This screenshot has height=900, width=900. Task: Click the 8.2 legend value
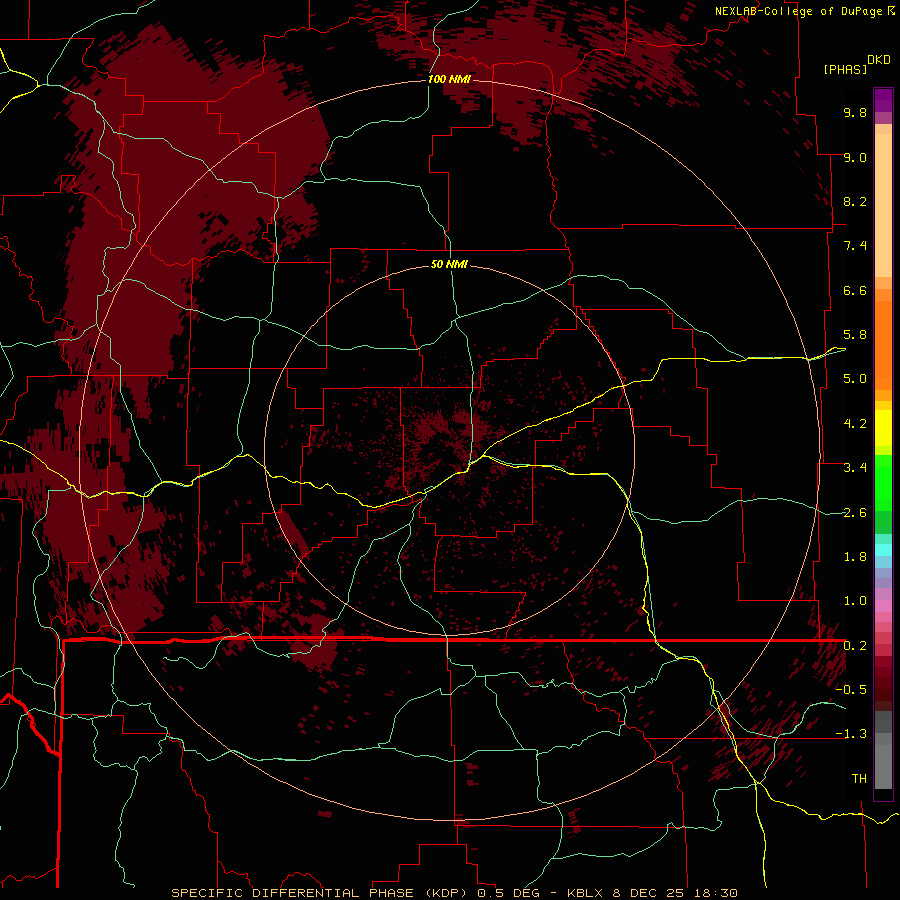[x=855, y=201]
